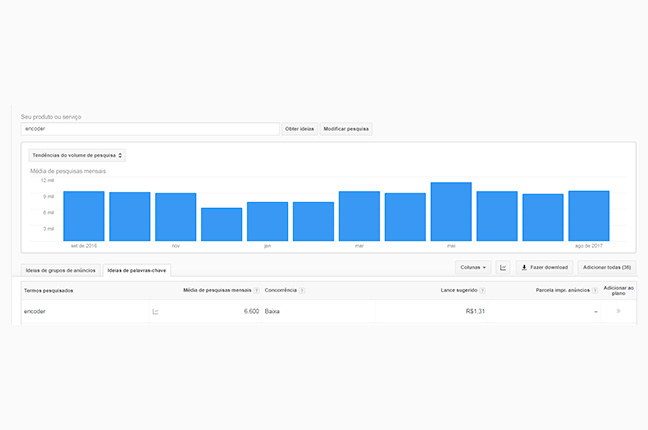
Task: Select the Ideias de palavras-chave tab
Action: pos(137,270)
